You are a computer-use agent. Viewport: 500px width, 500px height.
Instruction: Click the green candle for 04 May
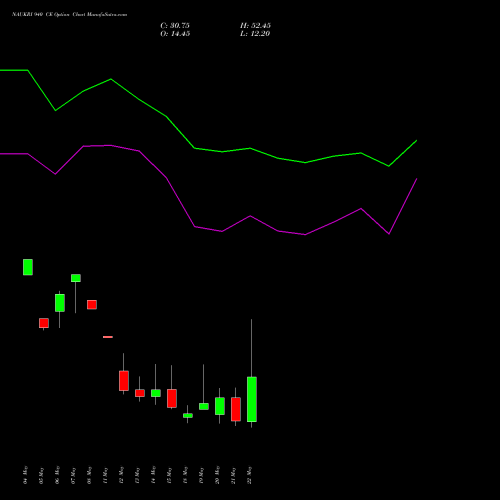[28, 267]
